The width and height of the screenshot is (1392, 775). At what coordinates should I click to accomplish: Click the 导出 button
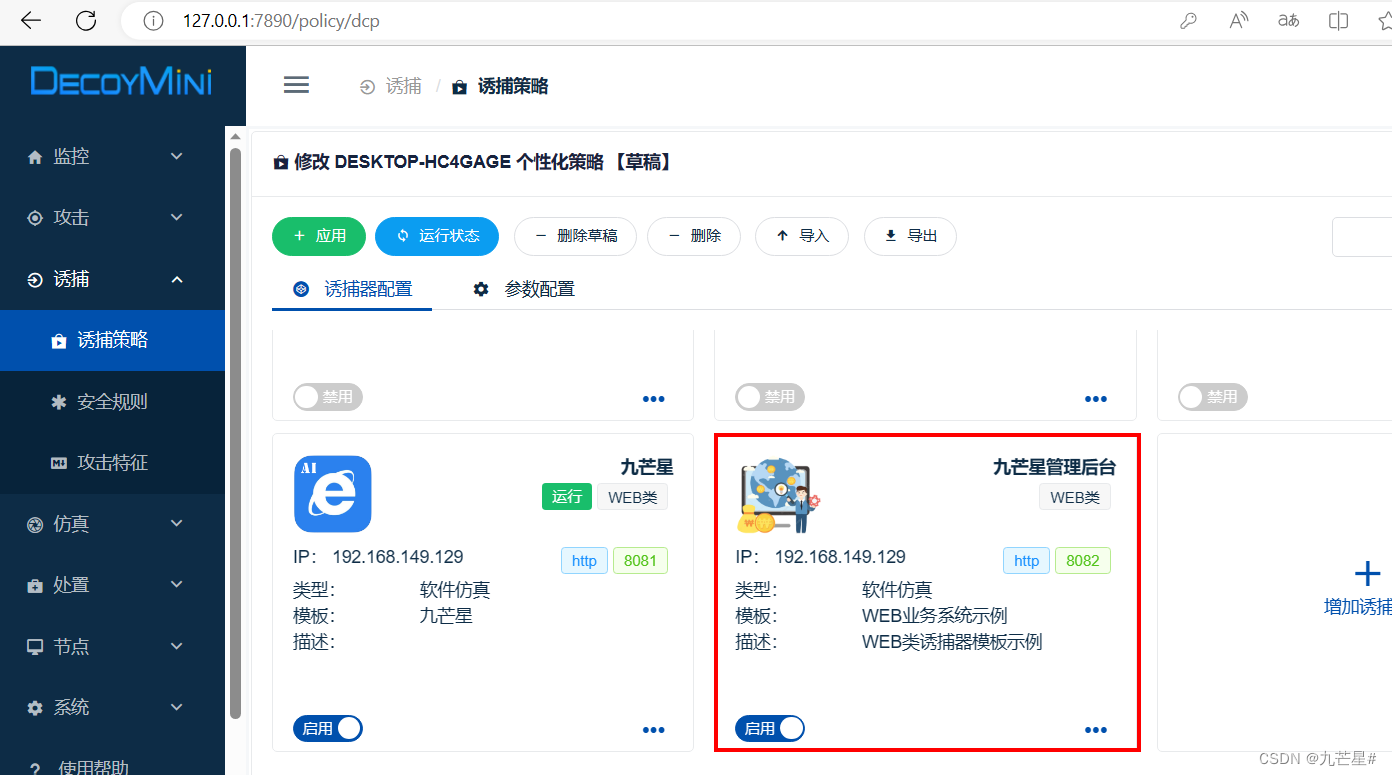[x=910, y=236]
